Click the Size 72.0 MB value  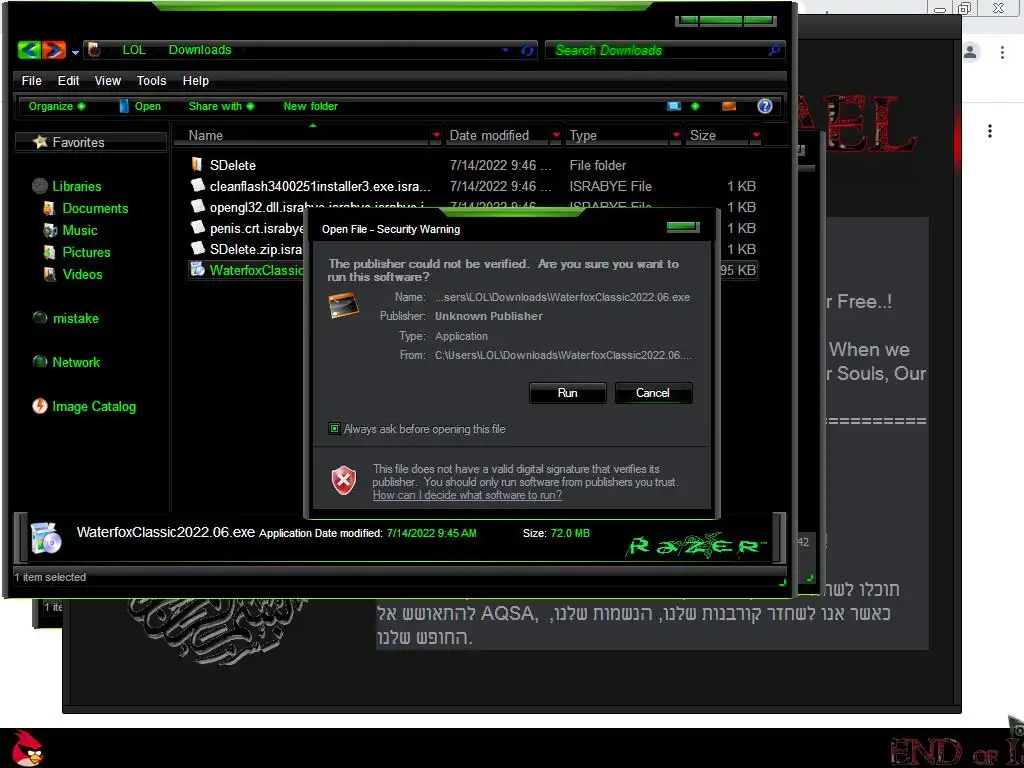point(569,533)
